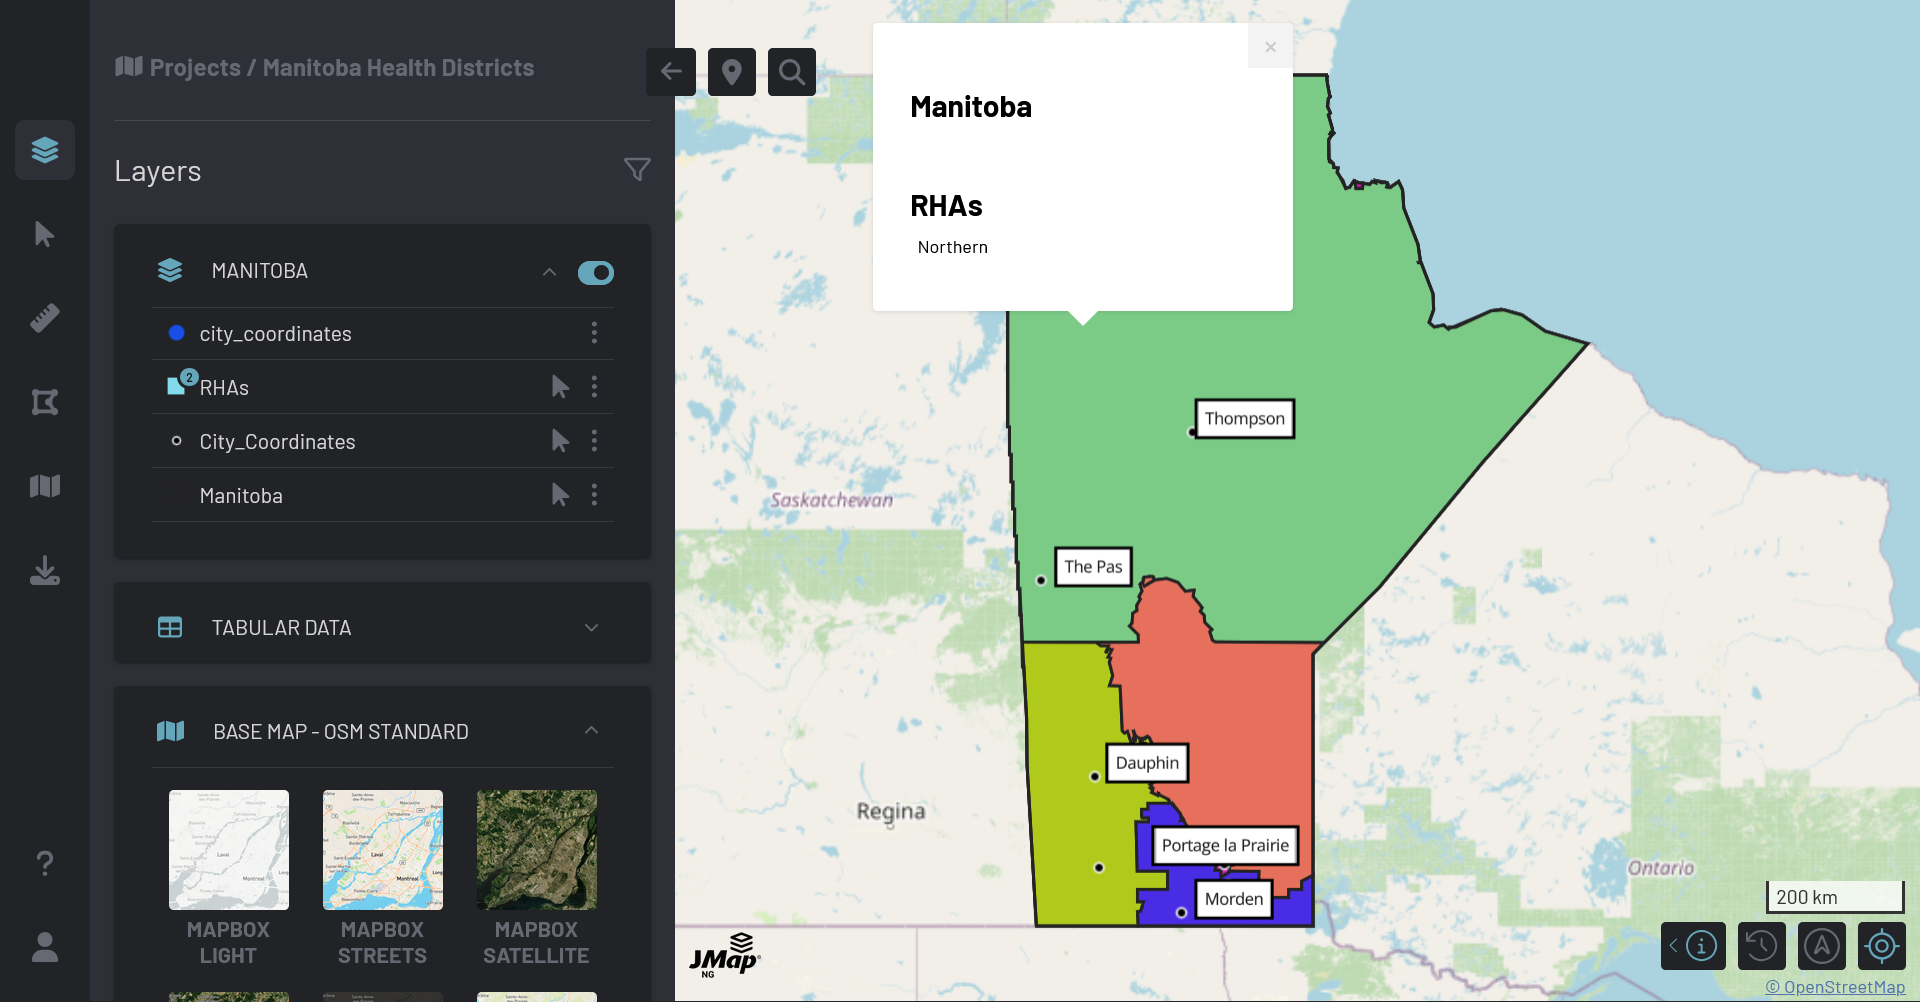Image resolution: width=1920 pixels, height=1002 pixels.
Task: Expand the TABULAR DATA section
Action: coord(591,628)
